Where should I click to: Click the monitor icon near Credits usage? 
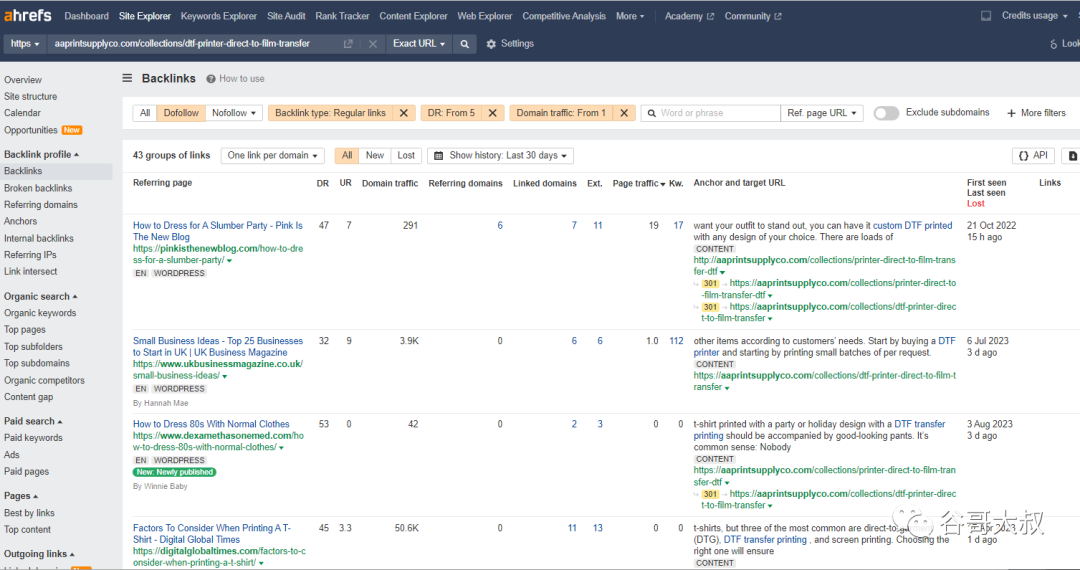[x=986, y=16]
